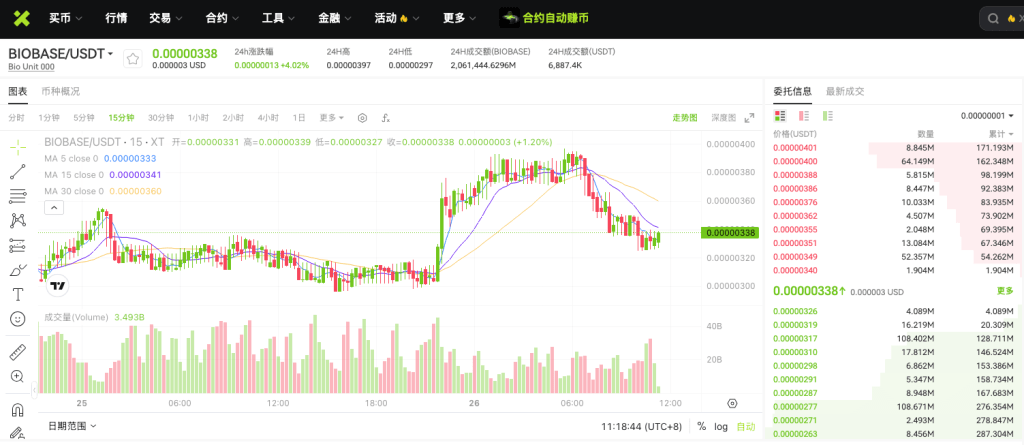Expand the 工具 navigation menu
Viewport: 1024px width, 445px height.
(279, 18)
